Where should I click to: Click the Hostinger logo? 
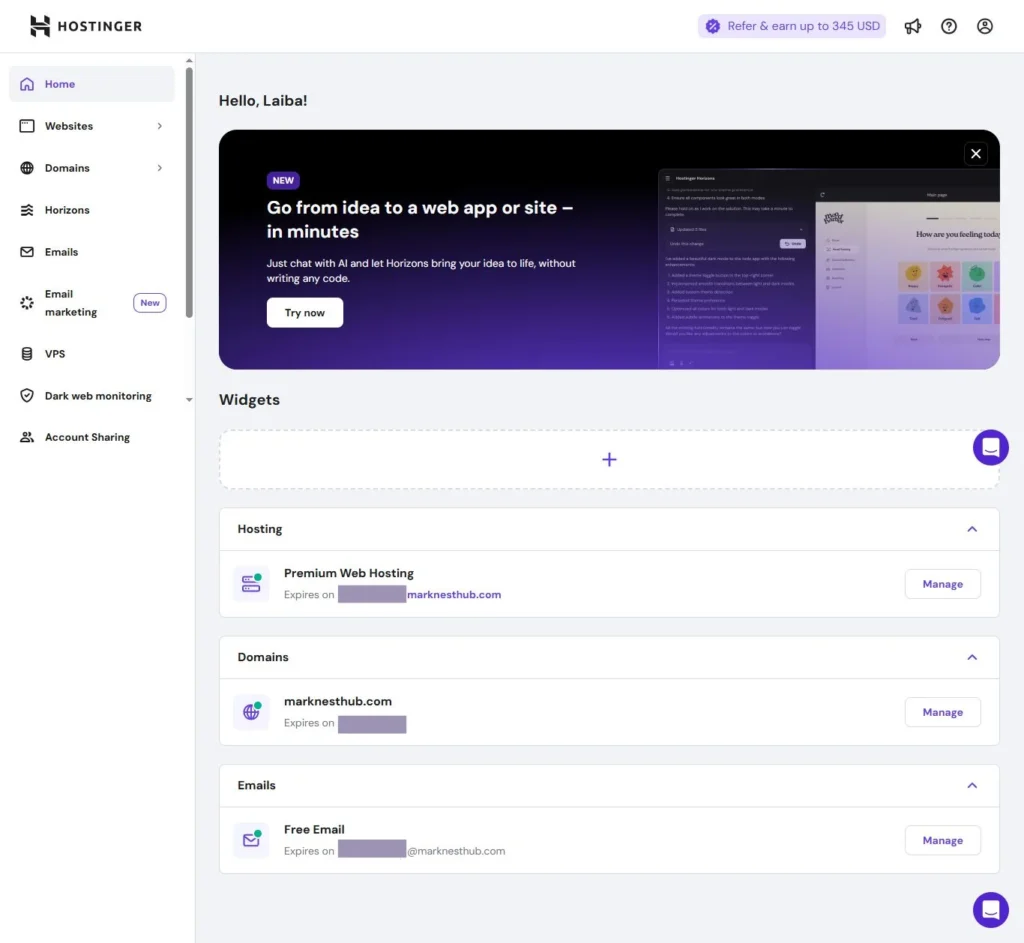[x=86, y=26]
